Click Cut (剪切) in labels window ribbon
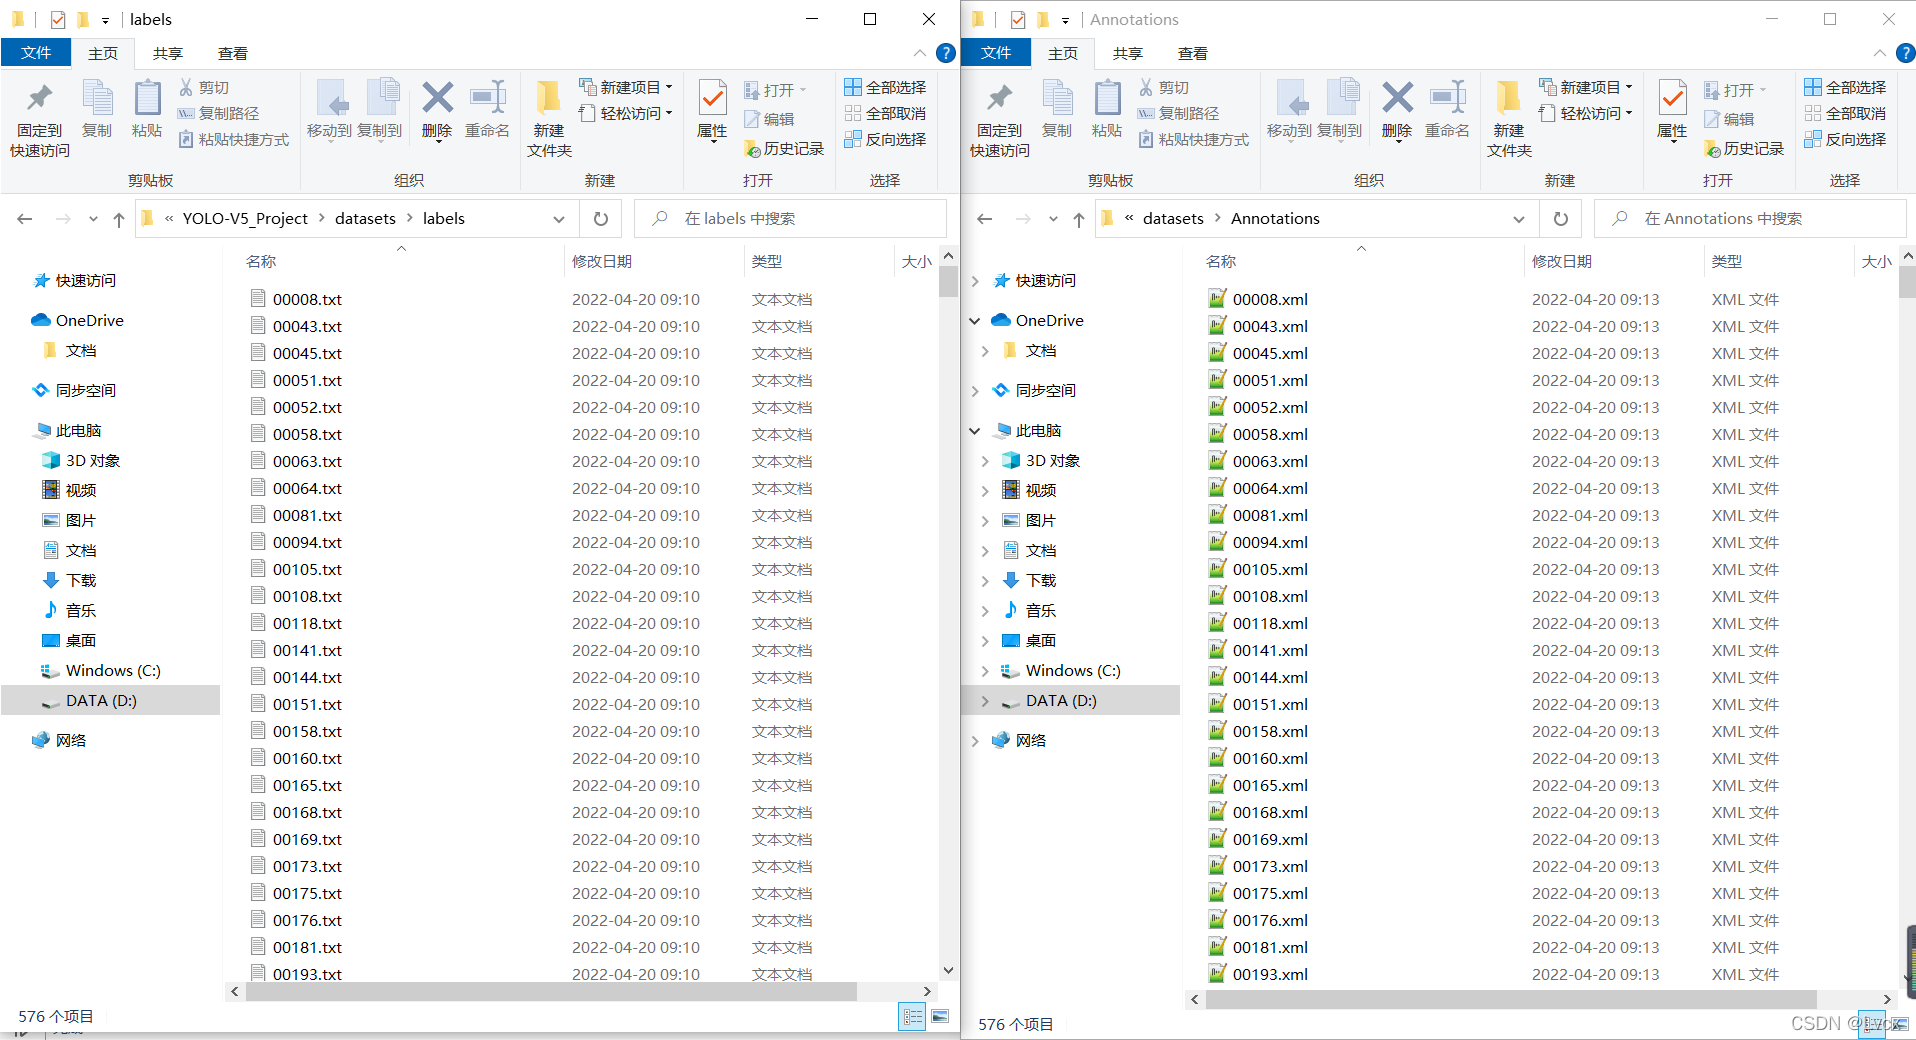The image size is (1916, 1040). tap(205, 88)
